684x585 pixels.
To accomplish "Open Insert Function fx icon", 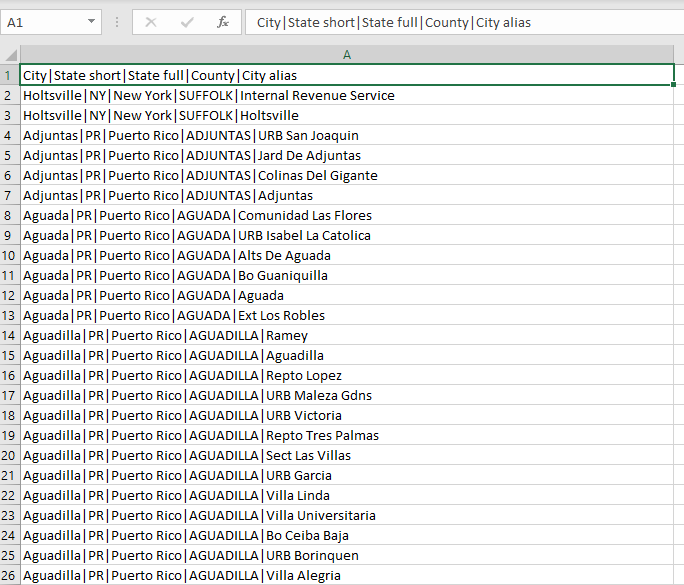I will (x=223, y=22).
